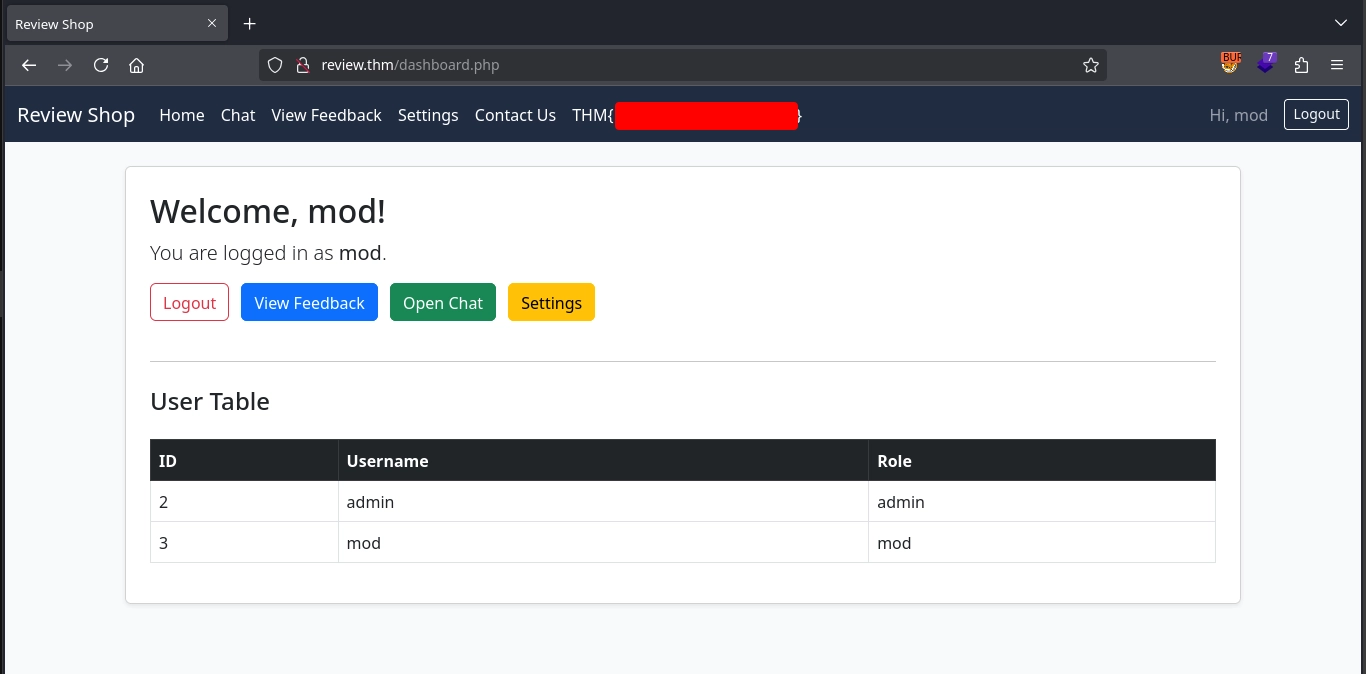
Task: Open the Firefox hamburger menu
Action: click(x=1337, y=65)
